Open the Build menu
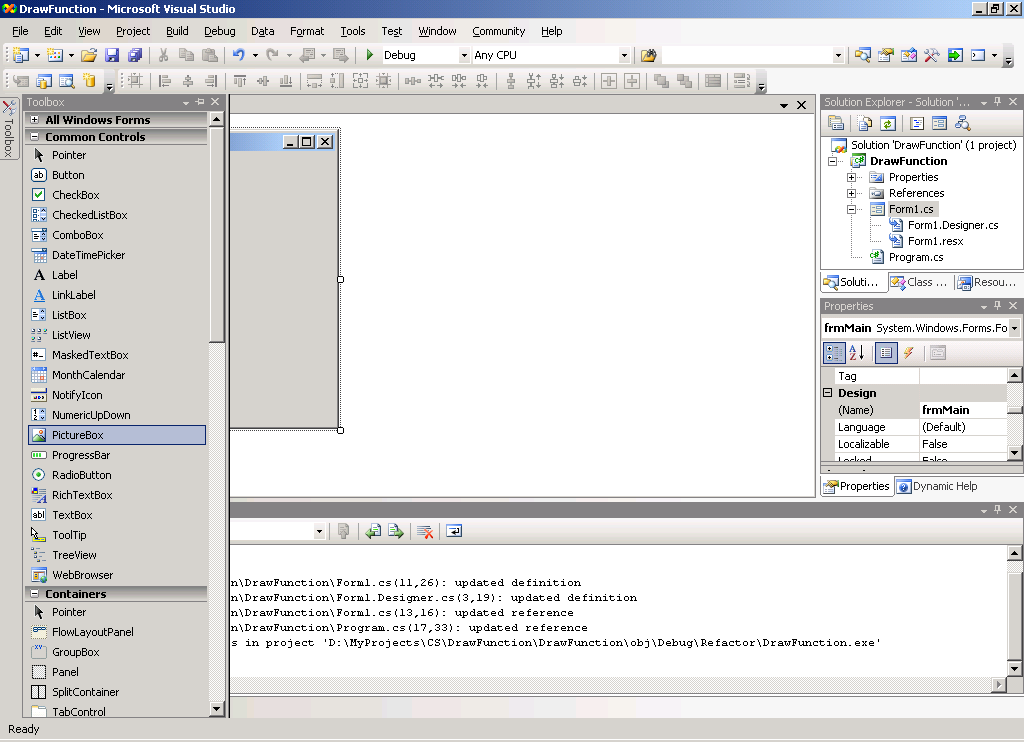 pyautogui.click(x=177, y=31)
